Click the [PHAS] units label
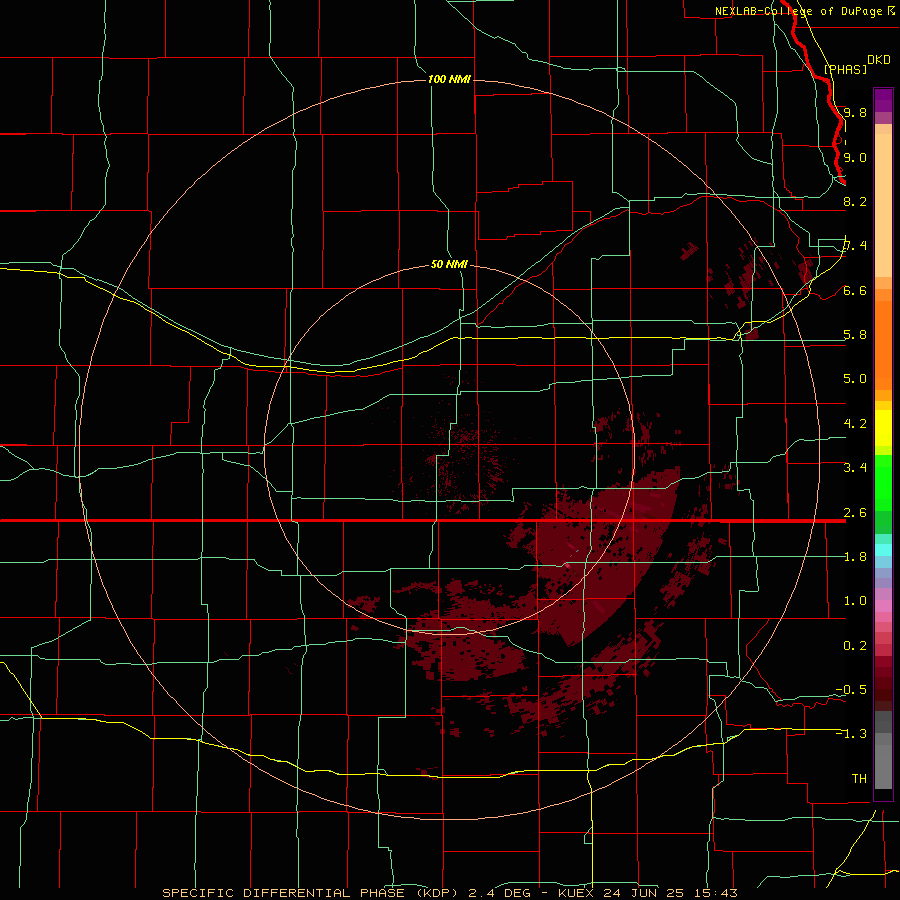 [845, 69]
